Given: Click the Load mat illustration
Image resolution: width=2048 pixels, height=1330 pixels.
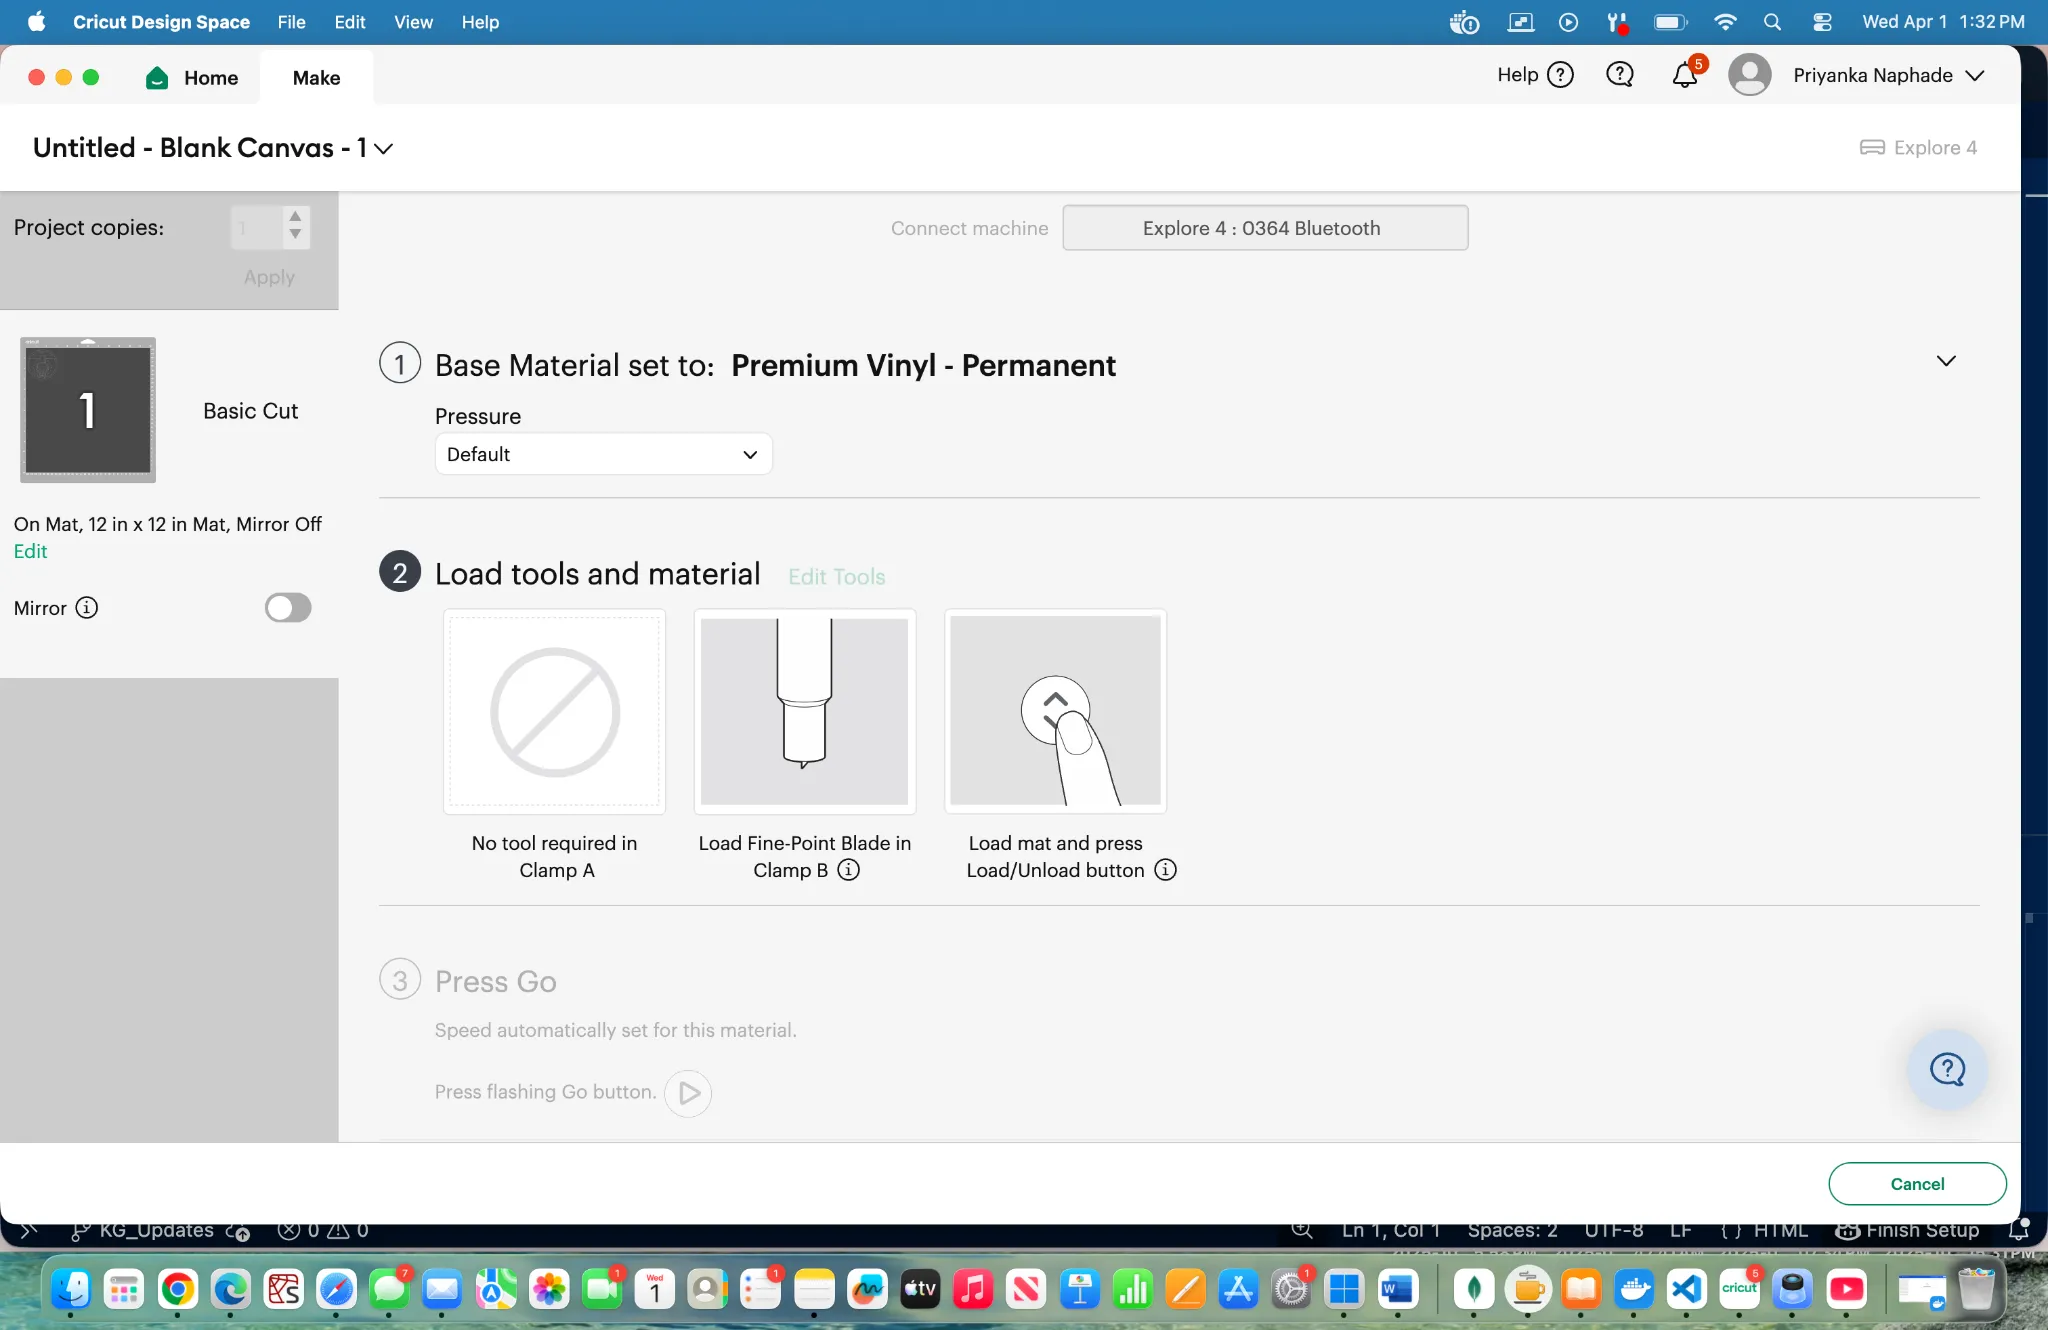Looking at the screenshot, I should point(1055,711).
